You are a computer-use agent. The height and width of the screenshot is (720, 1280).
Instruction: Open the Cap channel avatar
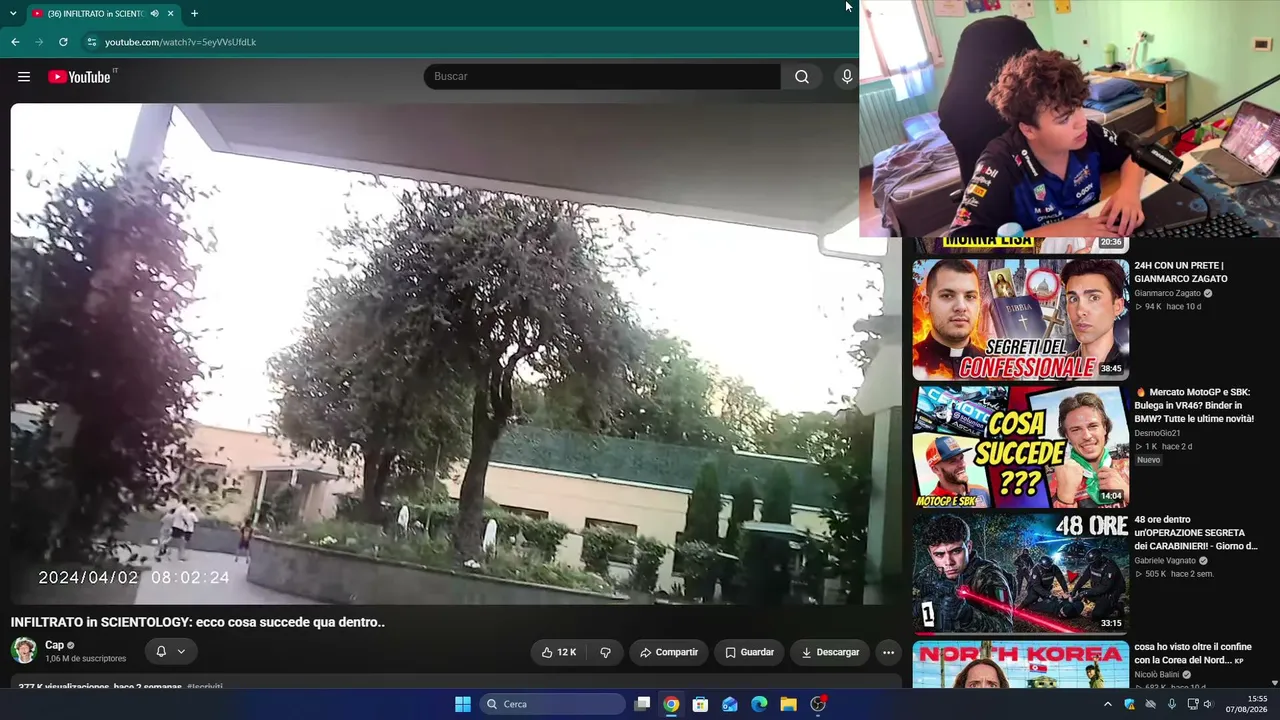point(24,651)
